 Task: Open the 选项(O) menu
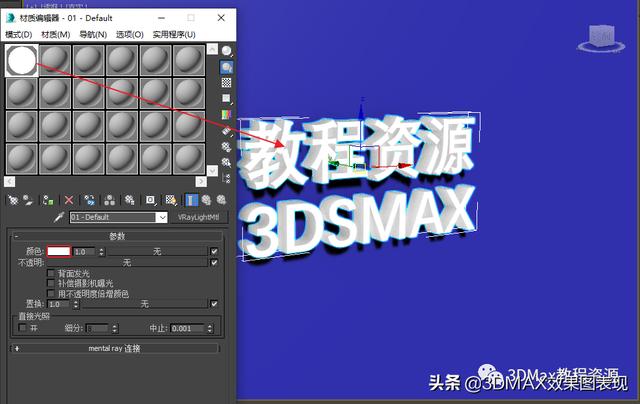(x=130, y=35)
